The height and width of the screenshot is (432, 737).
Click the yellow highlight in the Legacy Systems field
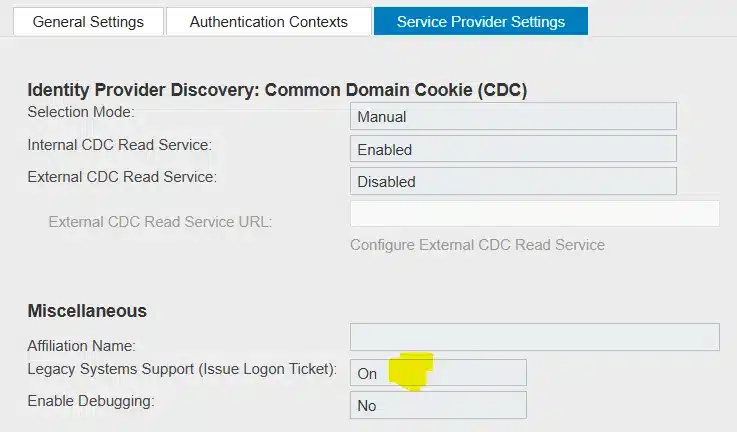411,371
